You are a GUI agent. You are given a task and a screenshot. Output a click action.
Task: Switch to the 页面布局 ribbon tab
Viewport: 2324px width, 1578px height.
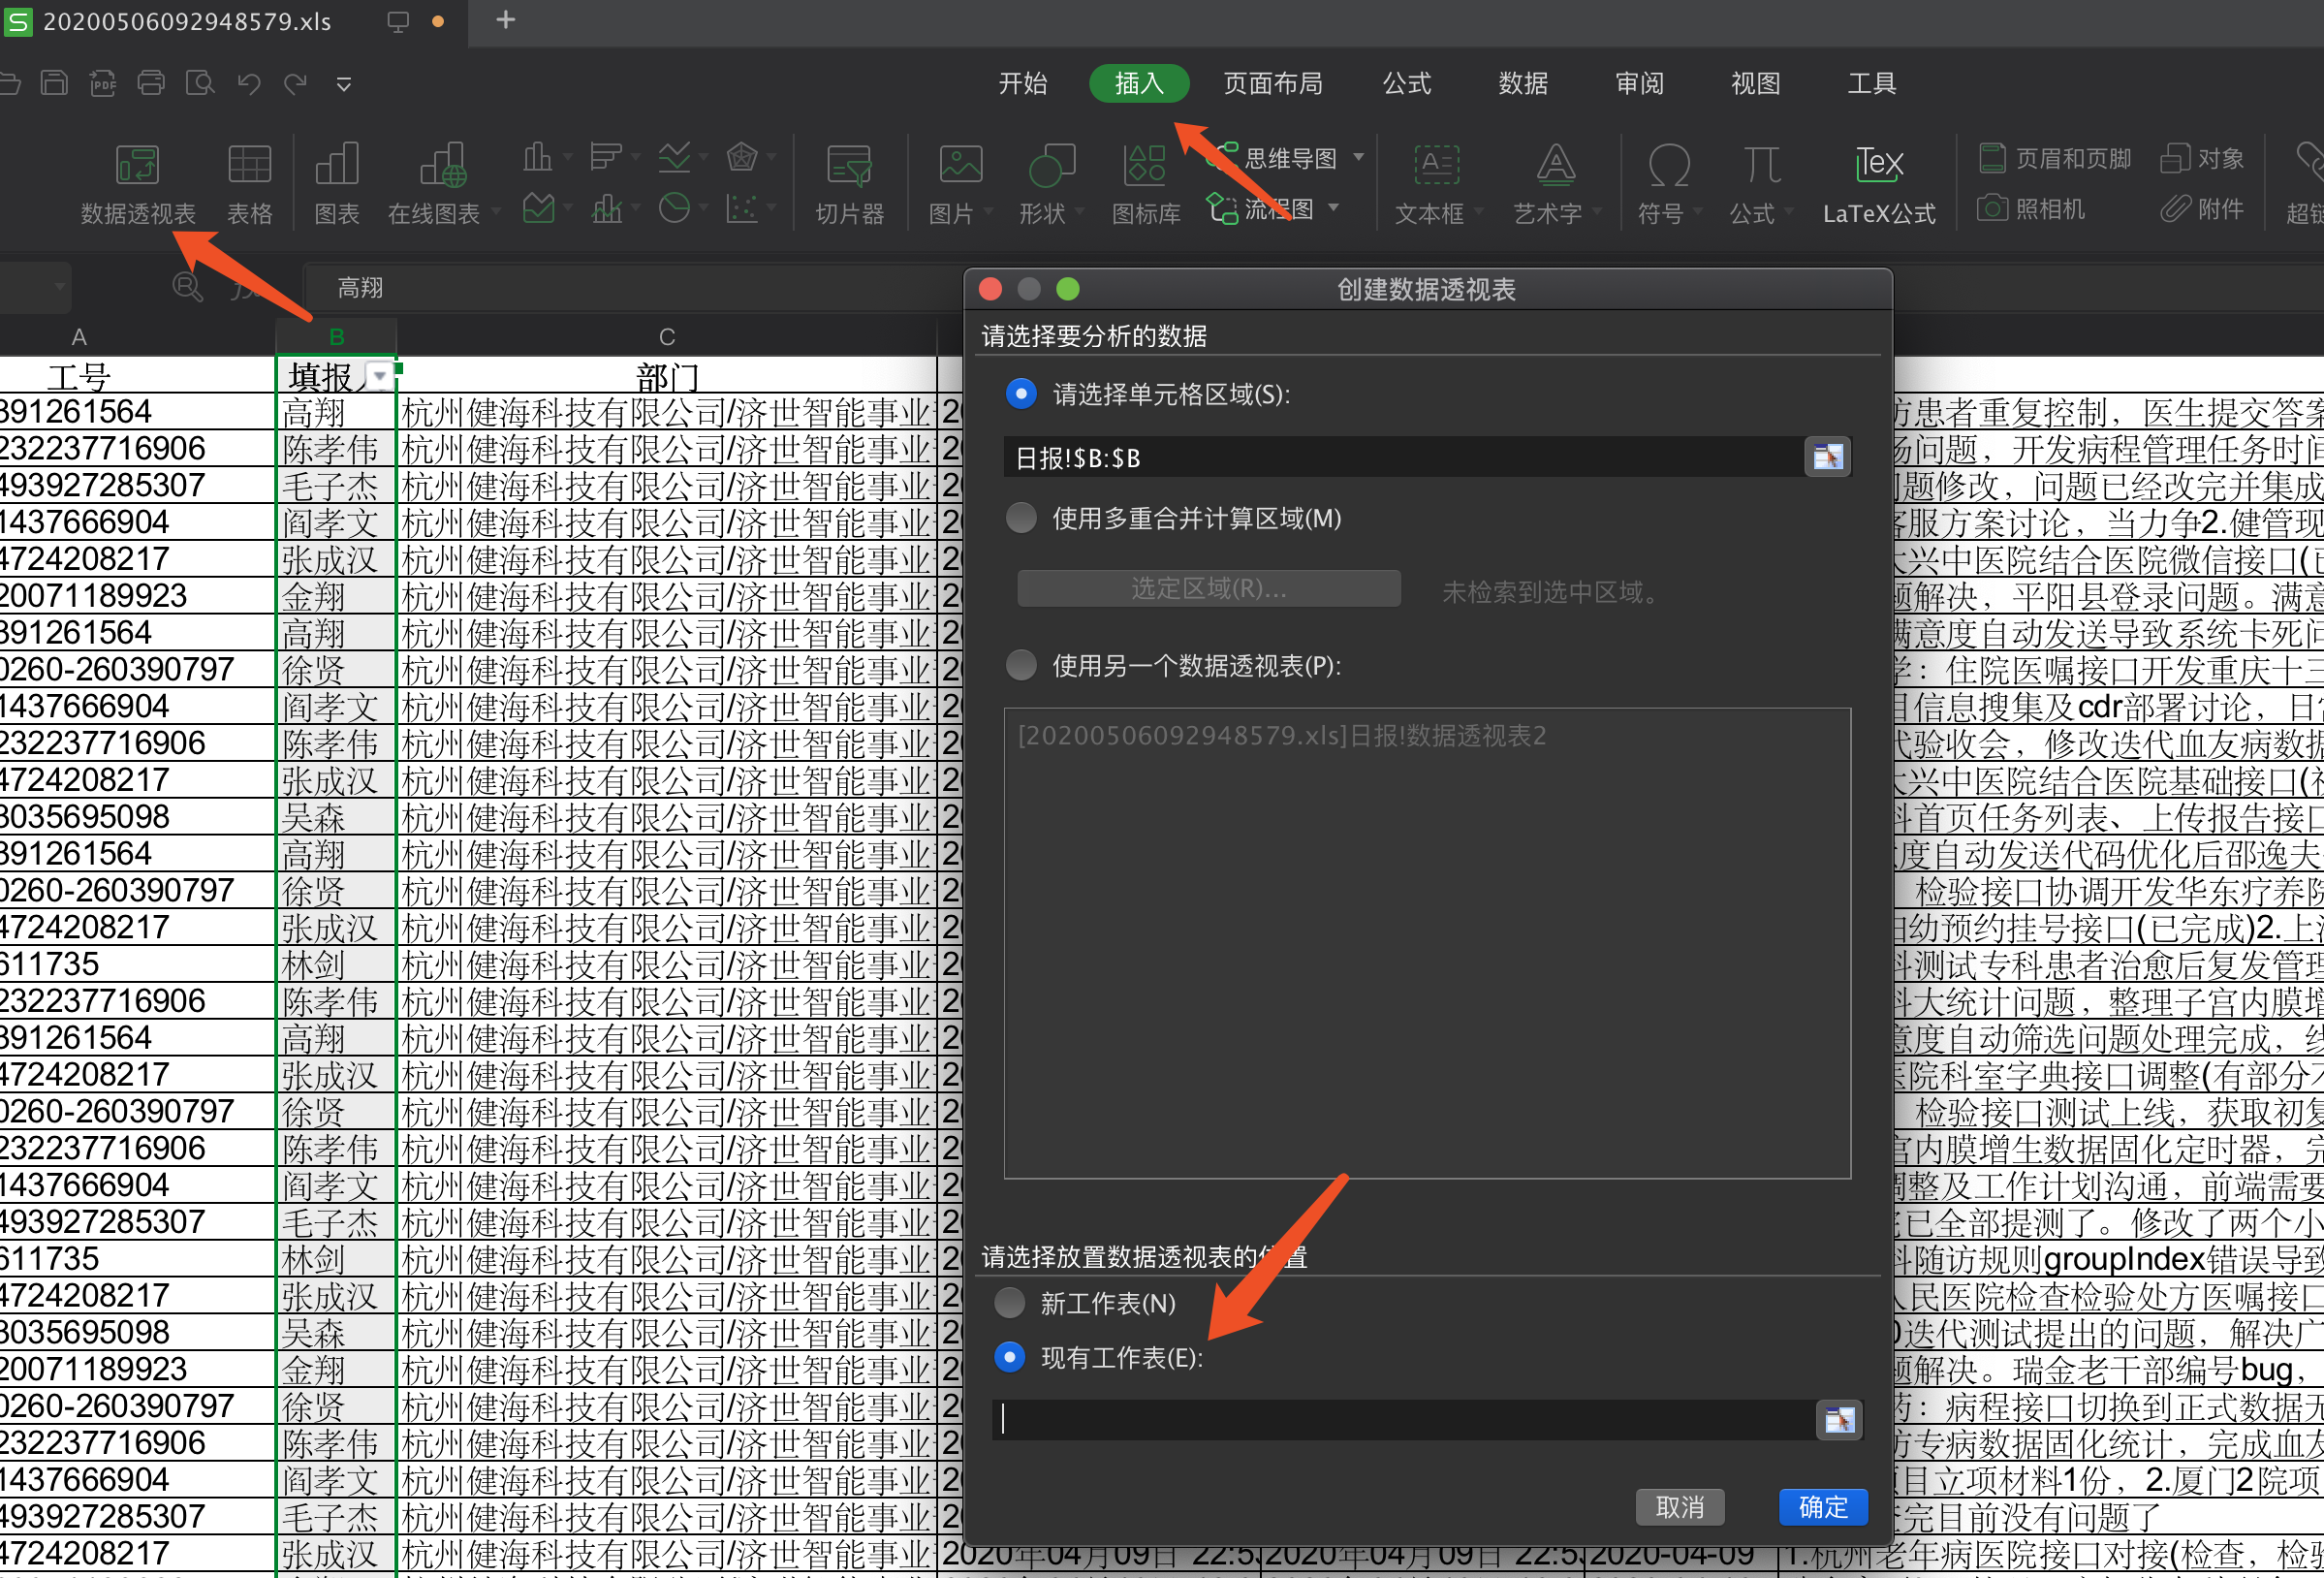(x=1272, y=83)
